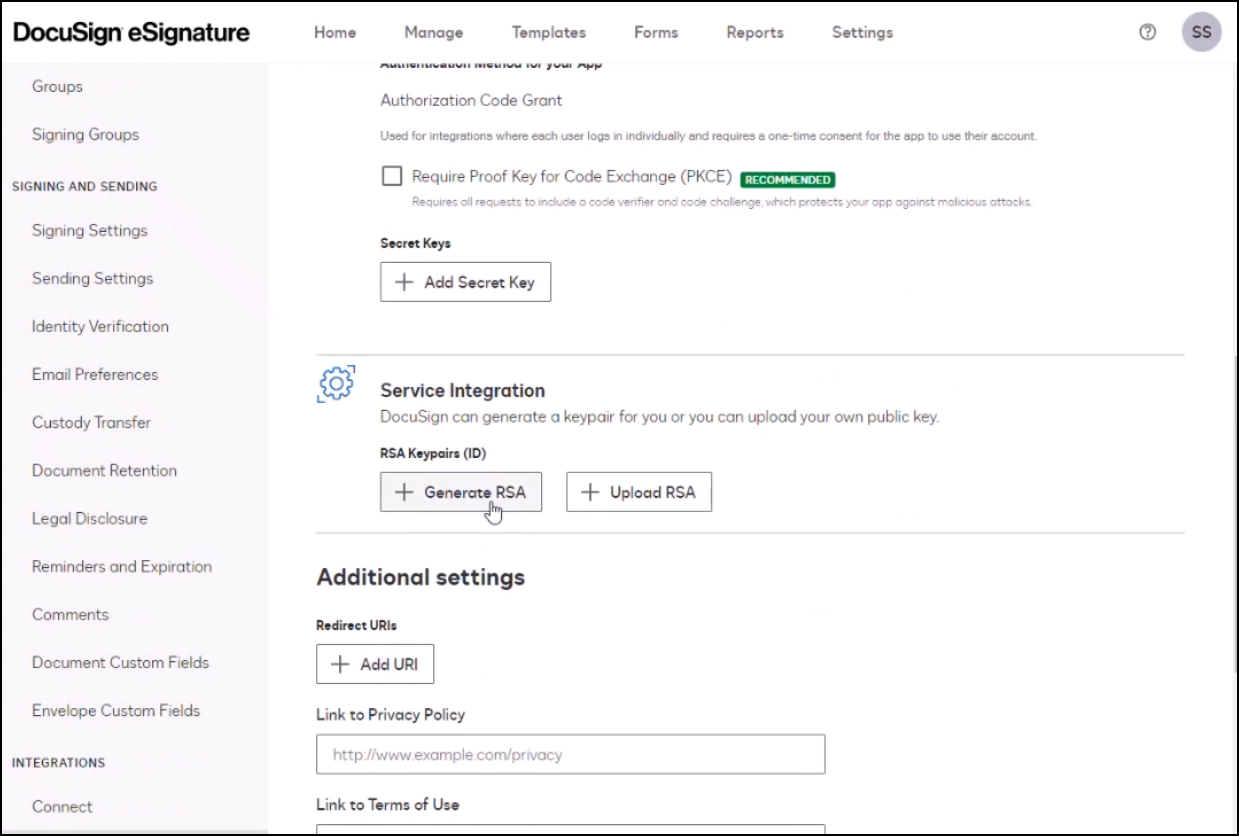Click the DocuSign eSignature logo
Image resolution: width=1239 pixels, height=836 pixels.
coord(131,32)
